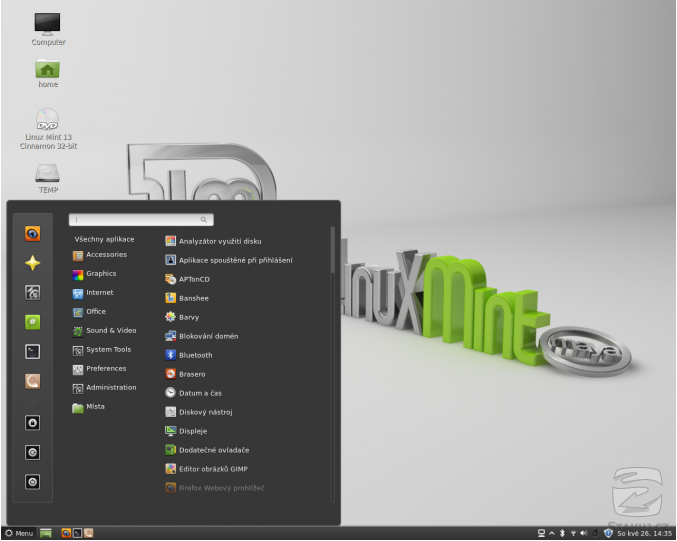Launch Editor obrázků GIMP
Viewport: 677px width, 541px height.
(x=206, y=469)
